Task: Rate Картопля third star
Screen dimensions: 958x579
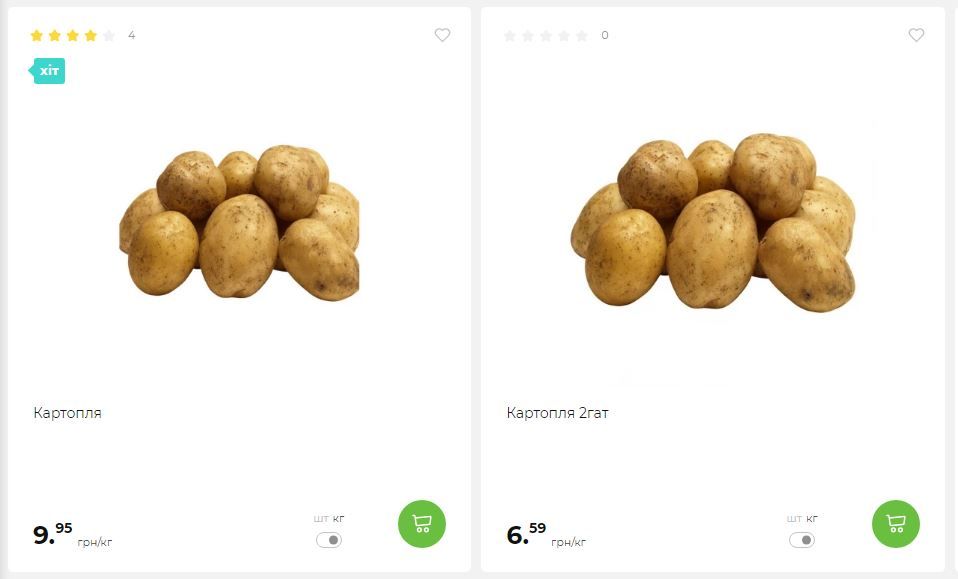Action: click(73, 35)
